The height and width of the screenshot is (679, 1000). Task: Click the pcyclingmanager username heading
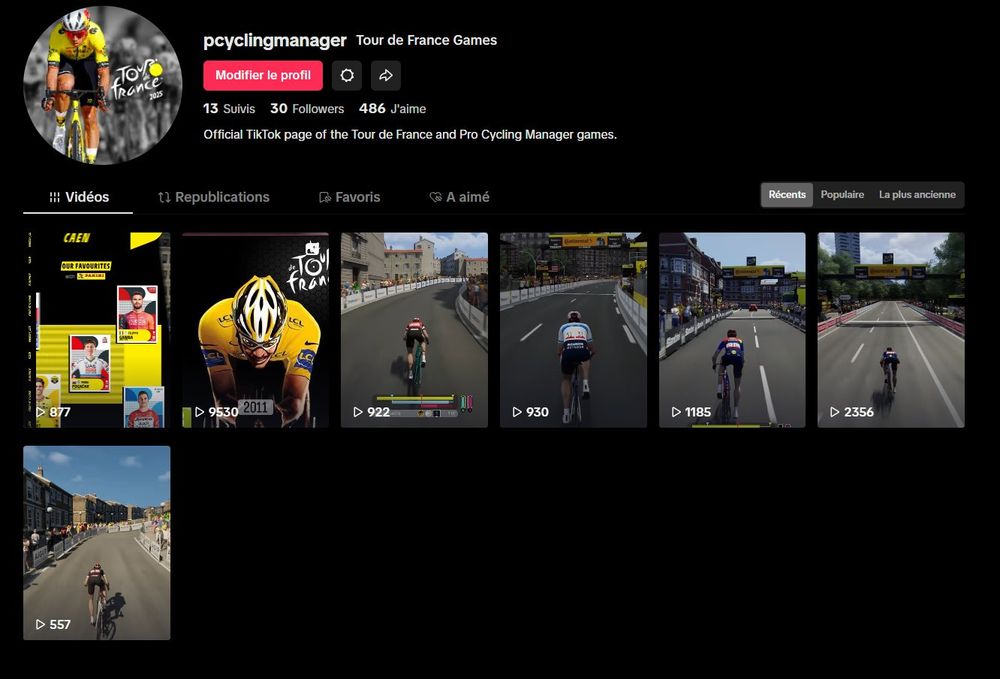(x=275, y=40)
